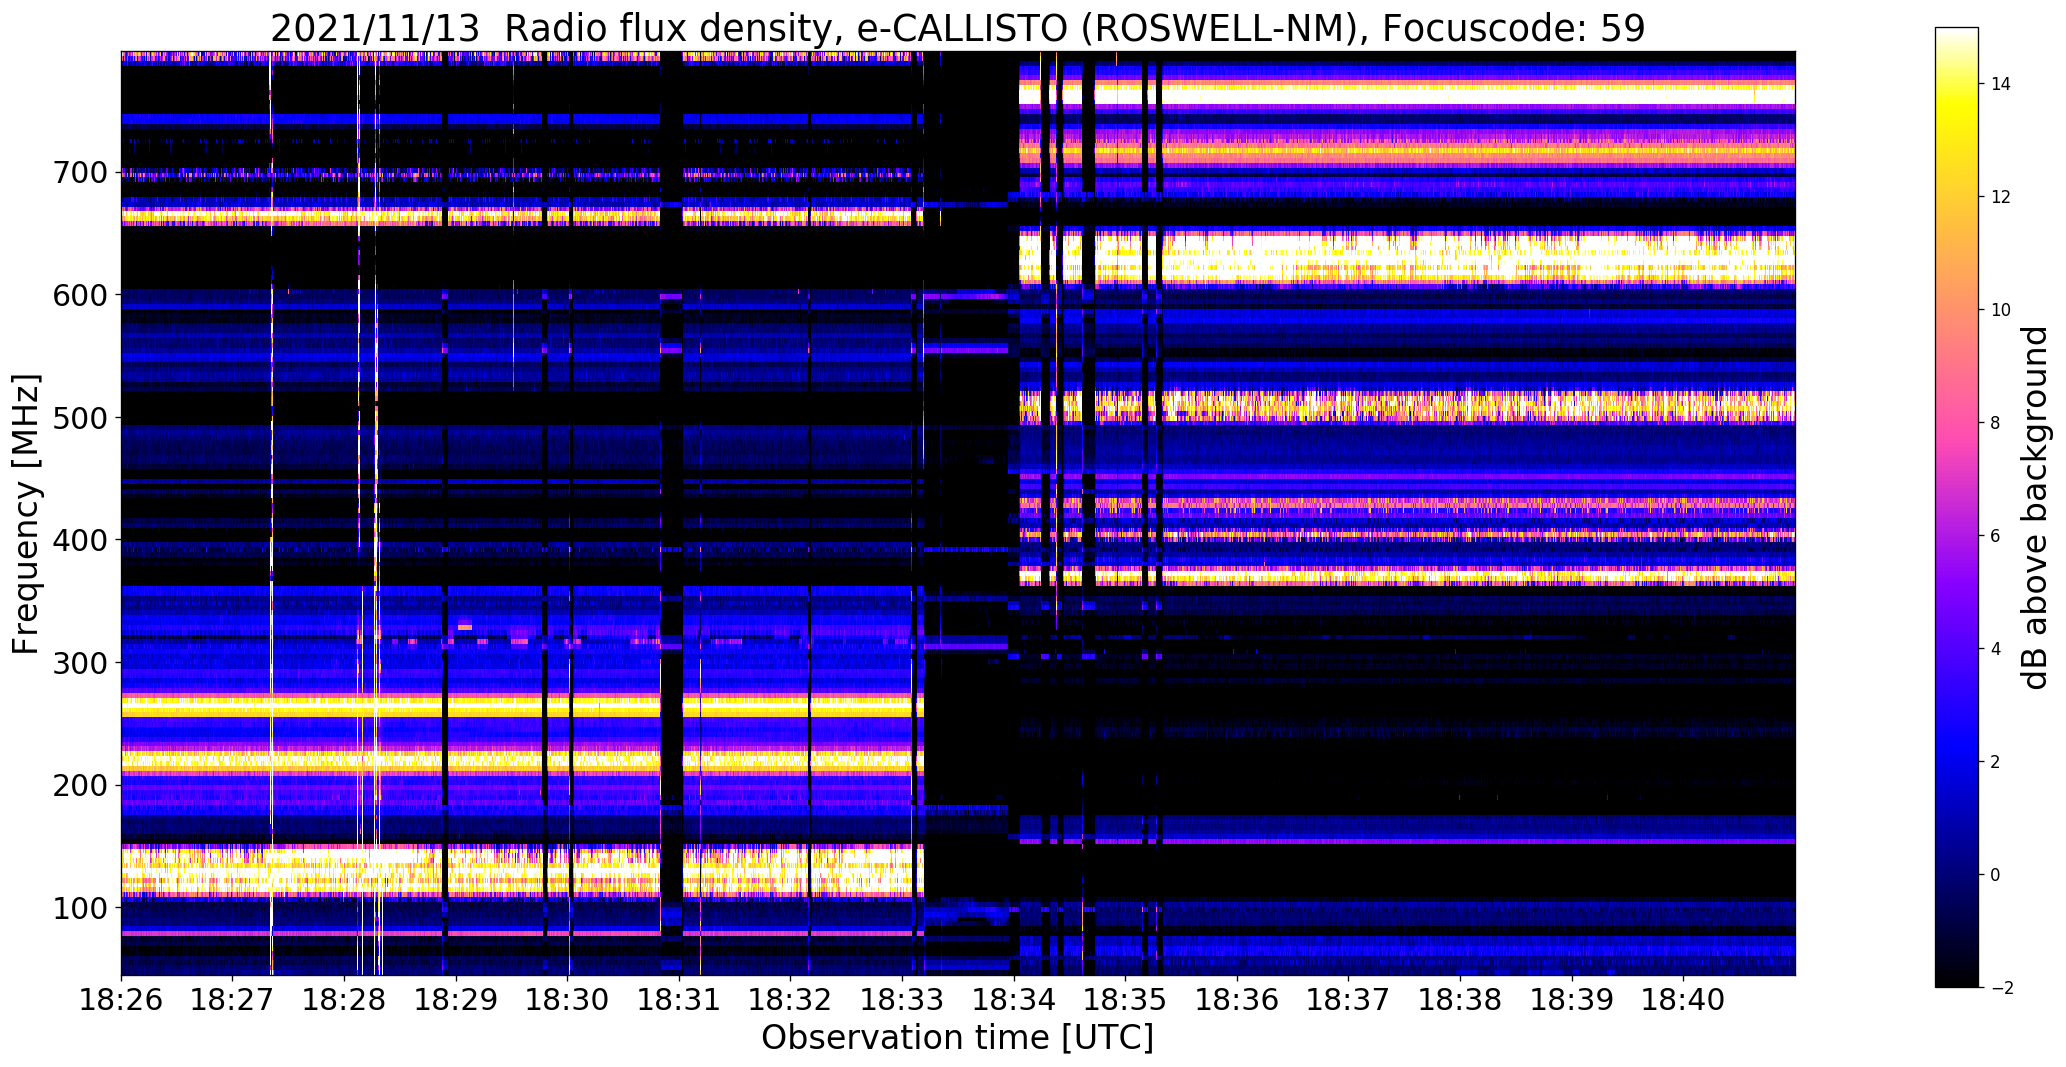This screenshot has height=1067, width=2066.
Task: Click the colorbar tick label 8
Action: (1996, 423)
